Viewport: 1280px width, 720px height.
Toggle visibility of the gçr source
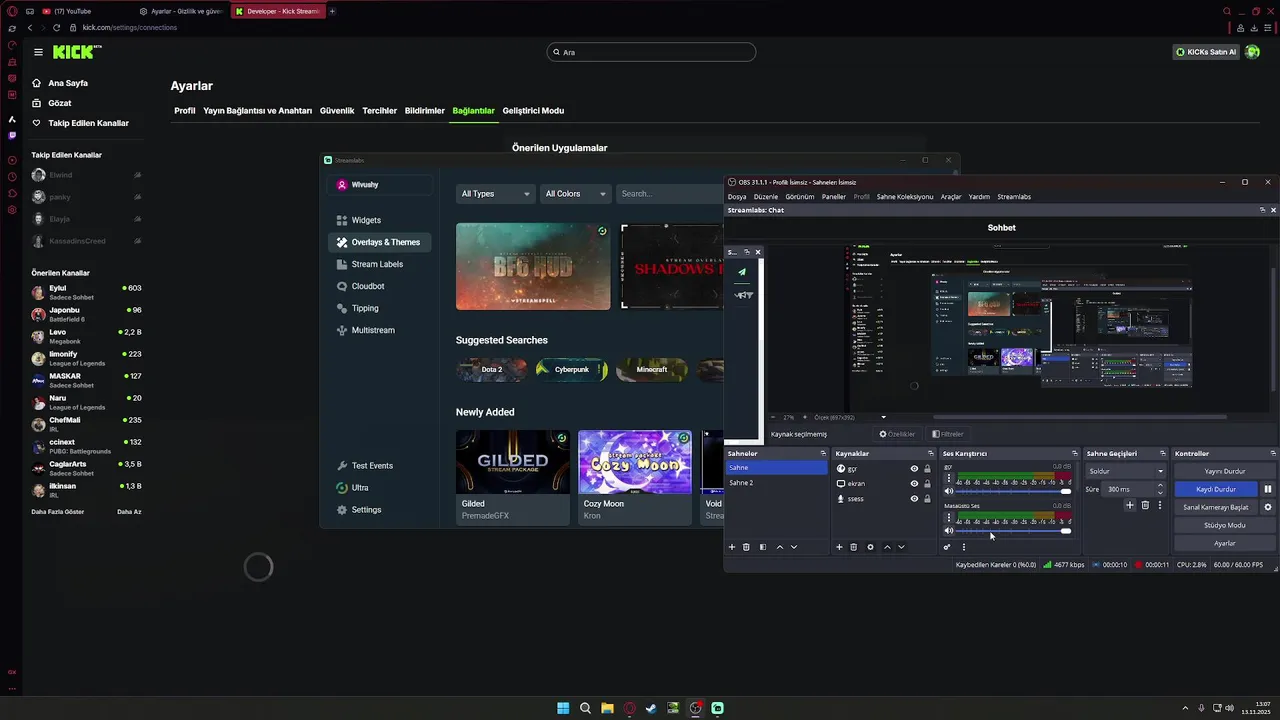[914, 468]
